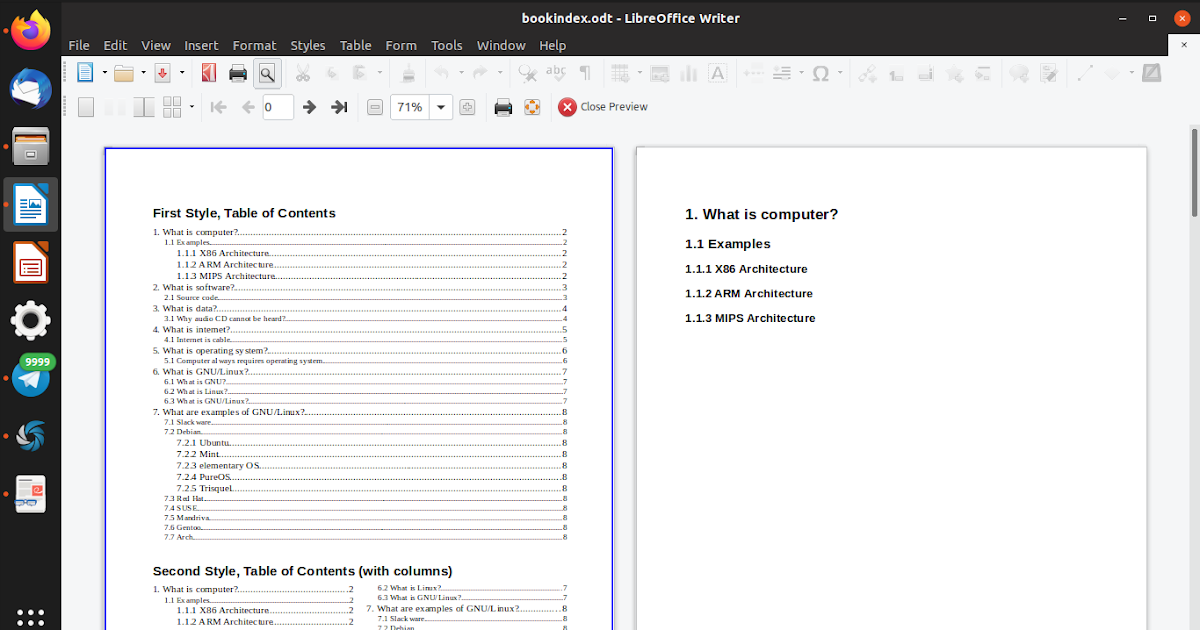This screenshot has width=1200, height=630.
Task: Activate the Clone Formatting tool
Action: coord(410,73)
